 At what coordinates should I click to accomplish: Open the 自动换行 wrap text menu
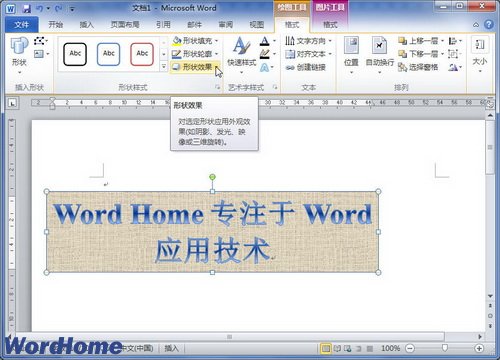coord(379,55)
